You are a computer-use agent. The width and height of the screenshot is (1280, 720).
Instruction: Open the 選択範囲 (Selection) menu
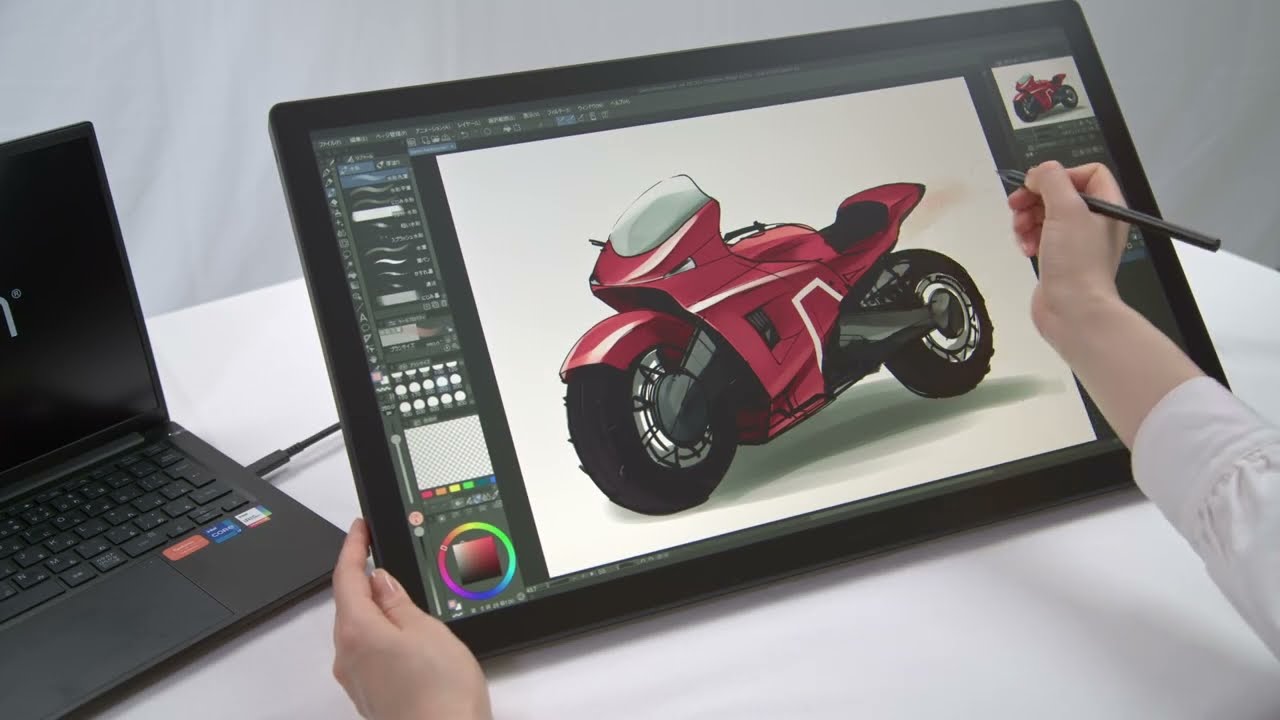pyautogui.click(x=501, y=119)
